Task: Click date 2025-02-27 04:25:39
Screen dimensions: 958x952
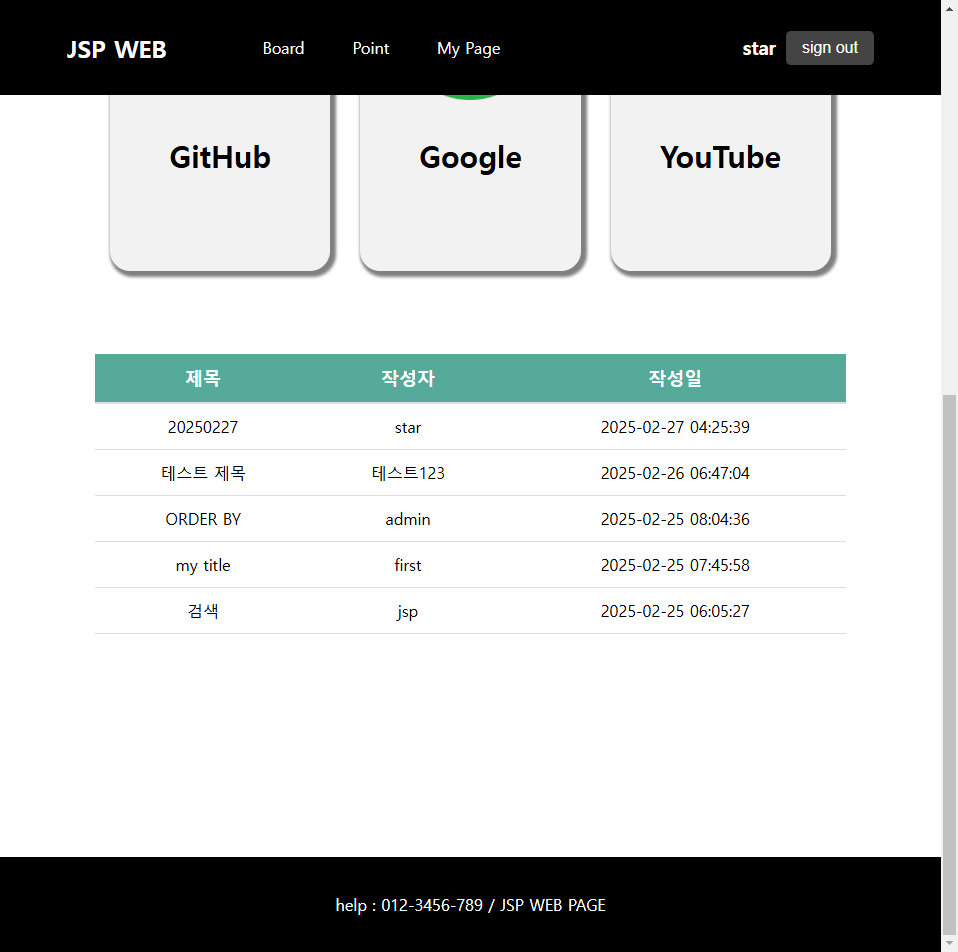Action: (675, 427)
